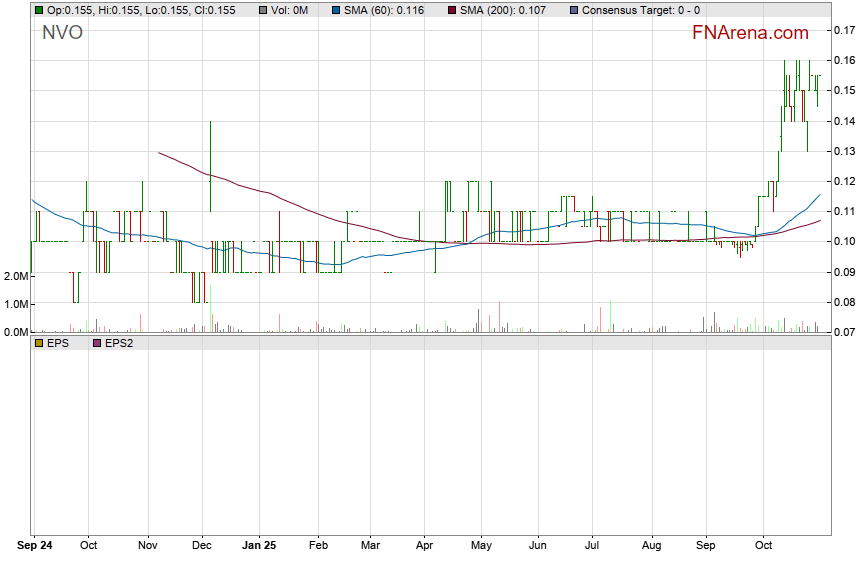
Task: Click the purple Consensus Target legend swatch
Action: pyautogui.click(x=574, y=10)
